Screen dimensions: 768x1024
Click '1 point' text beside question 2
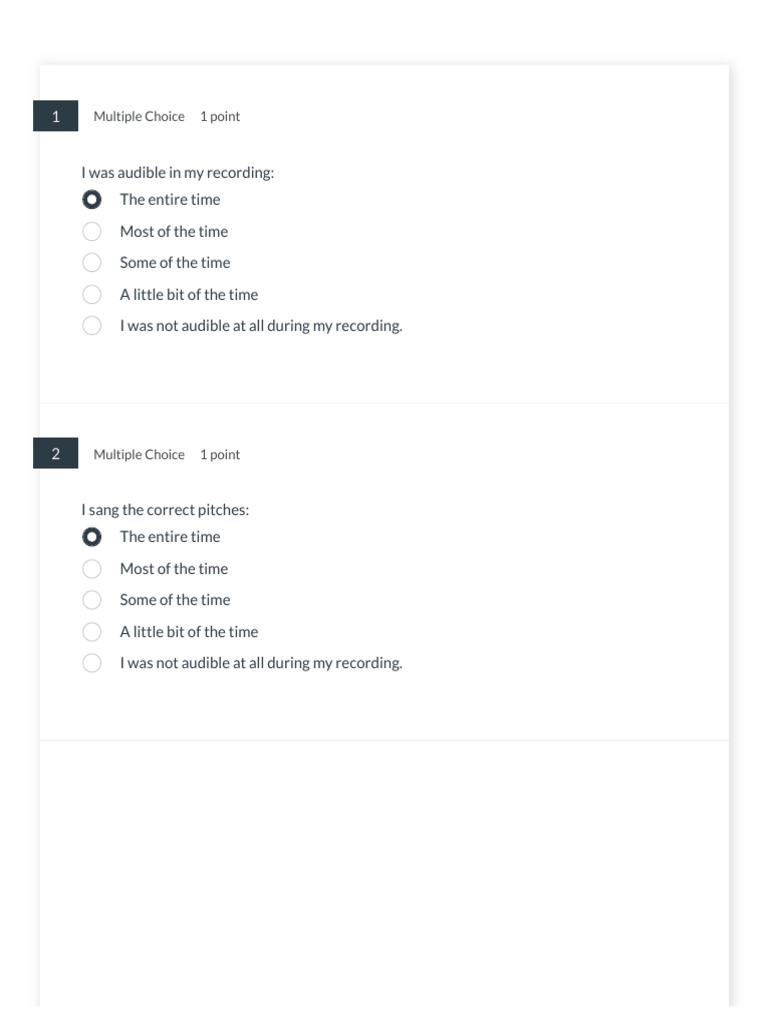(220, 455)
